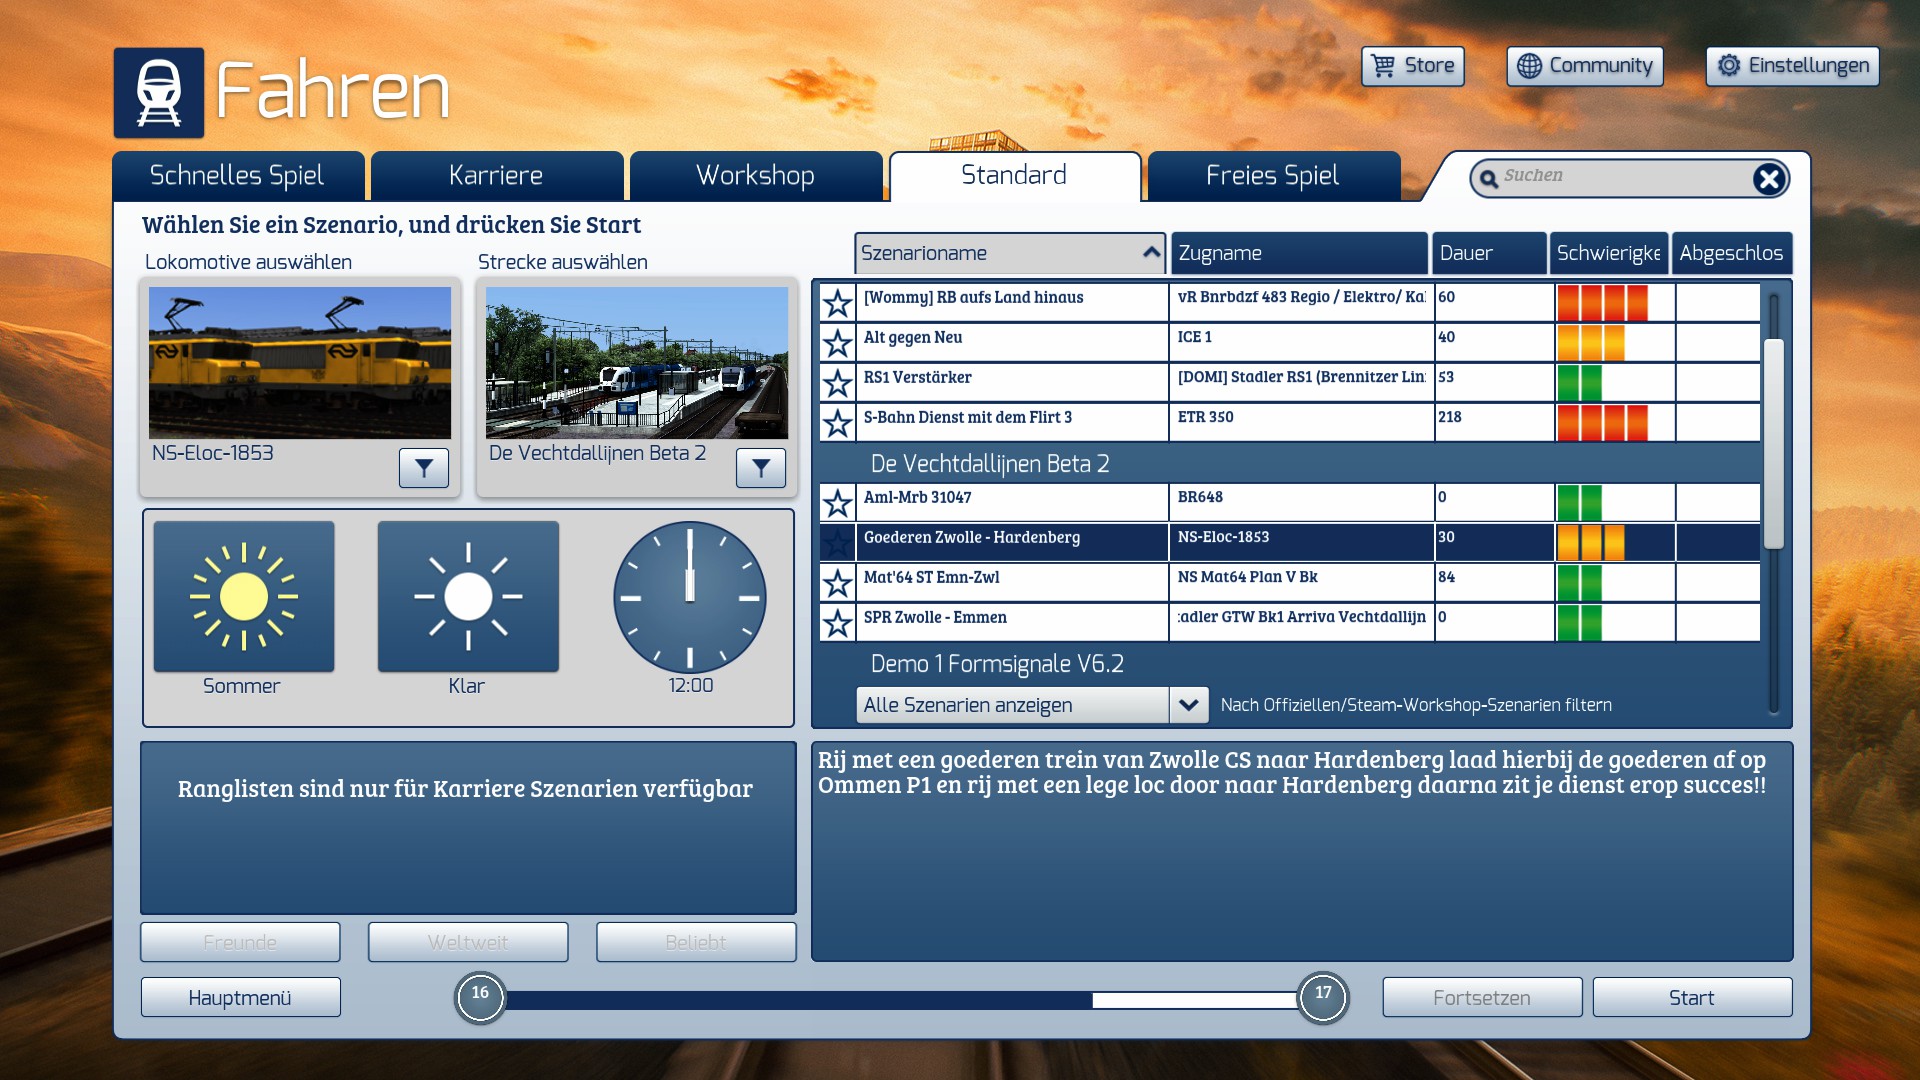The image size is (1920, 1080).
Task: Switch to the Schnelles Spiel tab
Action: tap(238, 176)
